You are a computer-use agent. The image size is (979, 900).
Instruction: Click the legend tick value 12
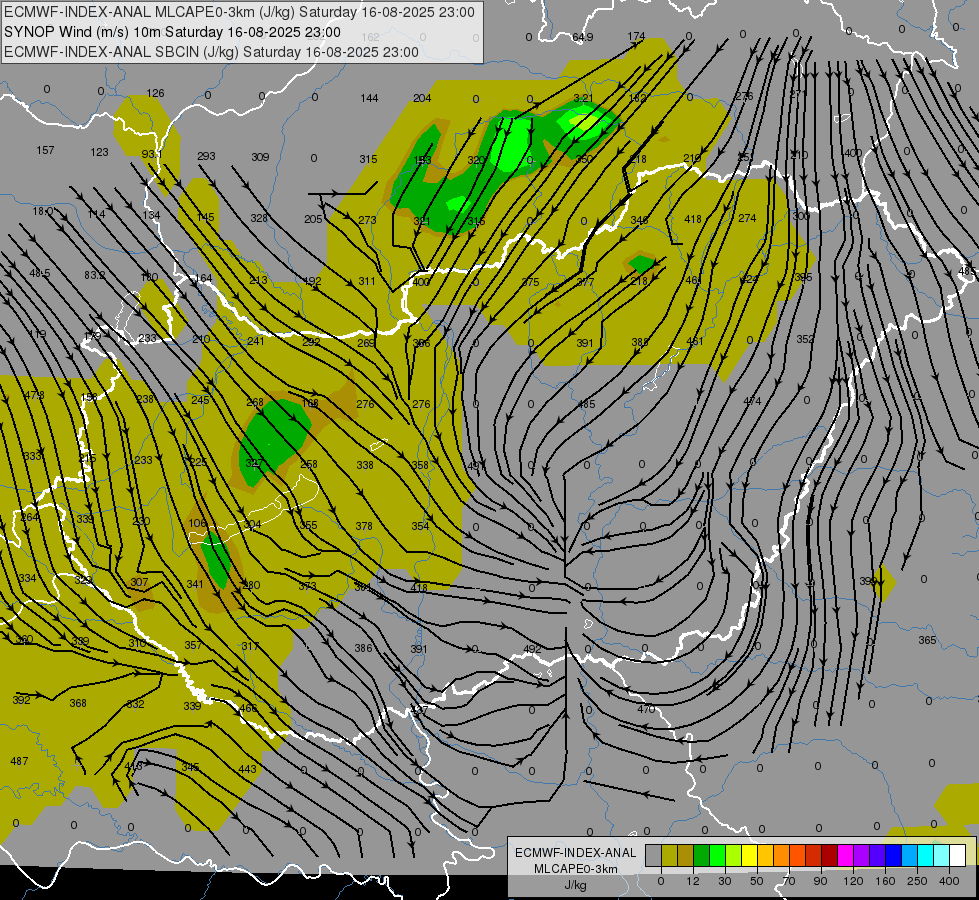point(693,881)
